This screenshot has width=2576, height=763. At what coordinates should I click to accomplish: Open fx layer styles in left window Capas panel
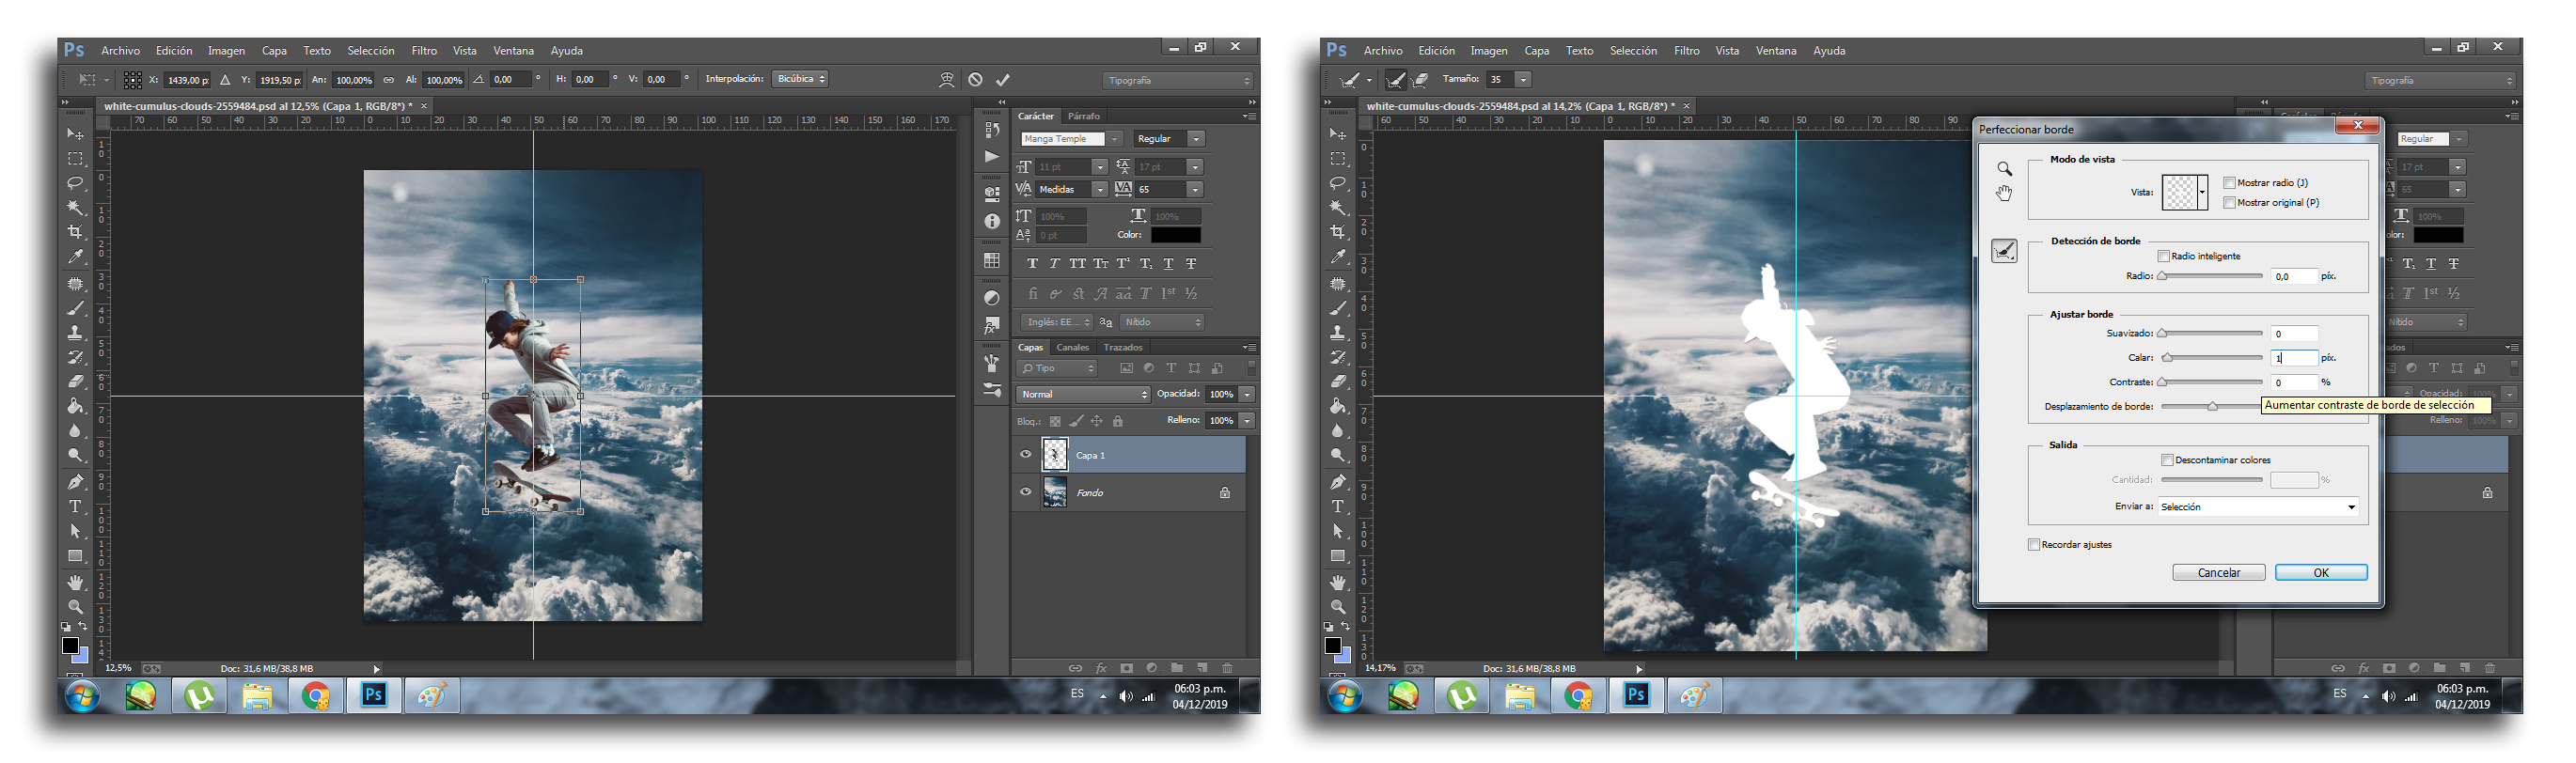pyautogui.click(x=1101, y=668)
